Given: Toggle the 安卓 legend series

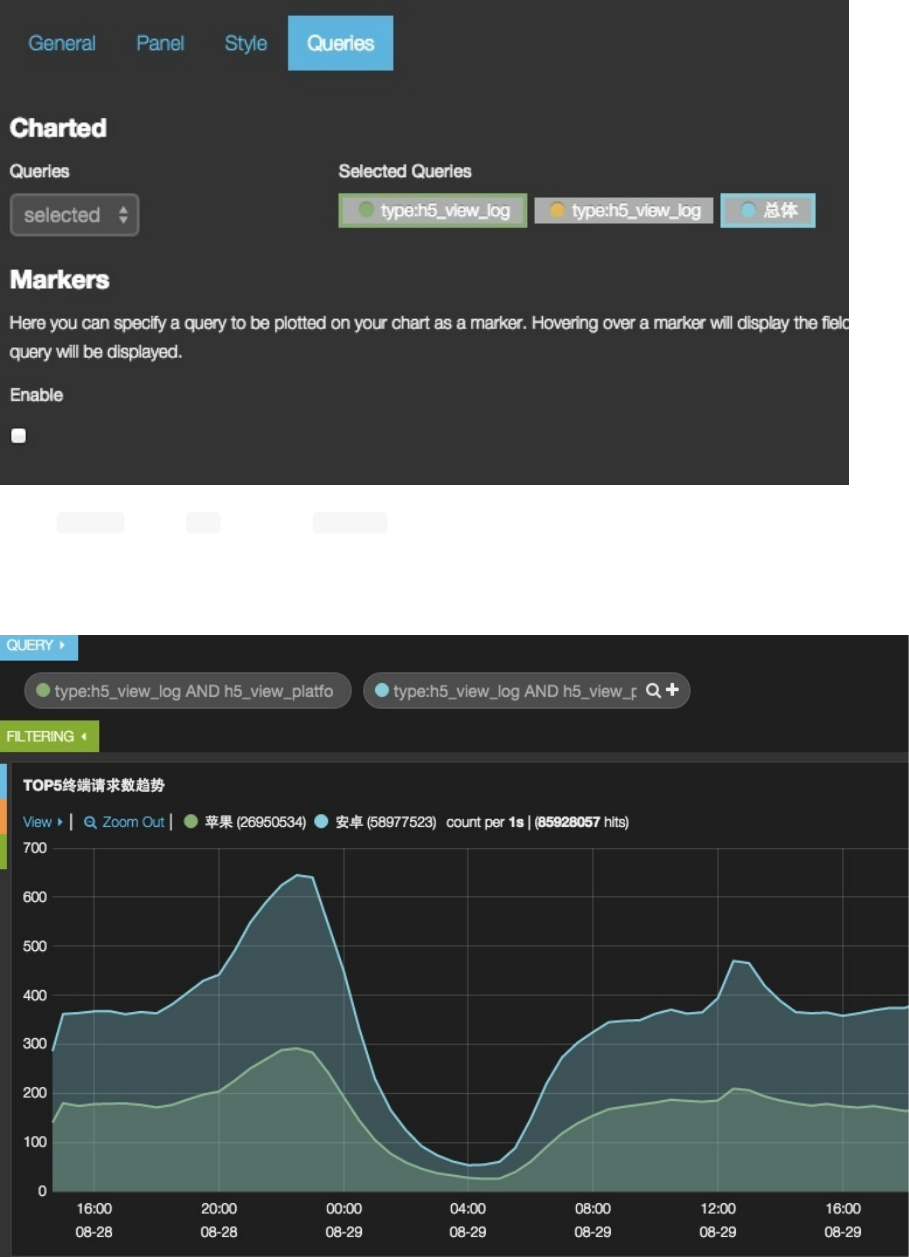Looking at the screenshot, I should coord(376,822).
